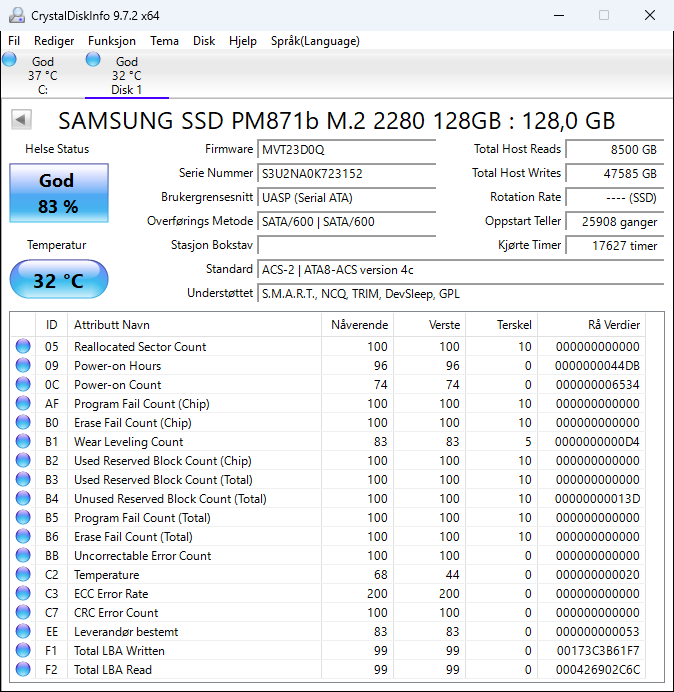Viewport: 674px width, 692px height.
Task: Click status orb for Power-on Hours
Action: (23, 365)
